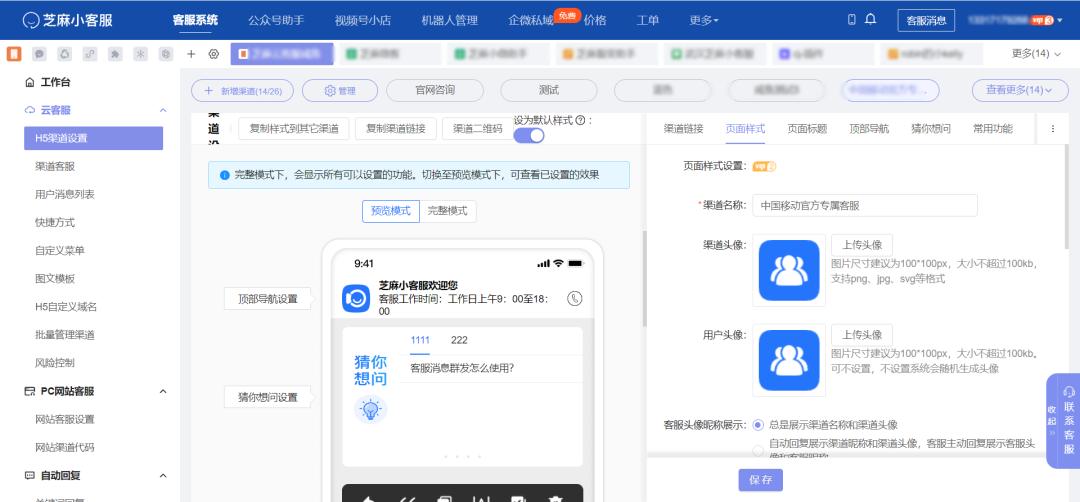The image size is (1080, 502).
Task: Click the recycle-shaped toolbar icon
Action: [x=65, y=54]
